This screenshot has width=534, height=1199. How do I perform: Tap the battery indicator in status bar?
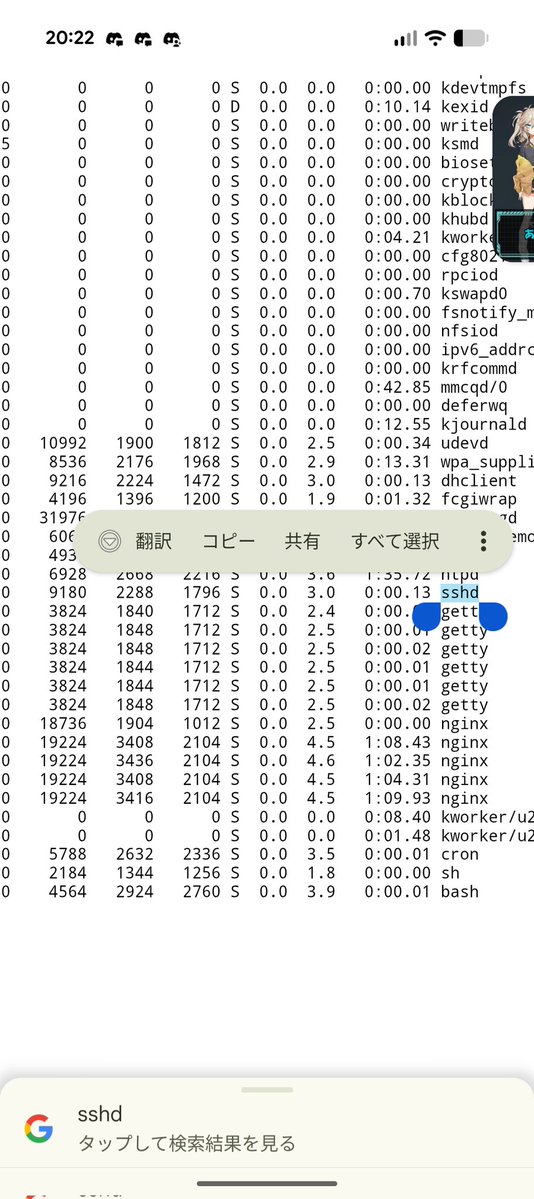(471, 37)
